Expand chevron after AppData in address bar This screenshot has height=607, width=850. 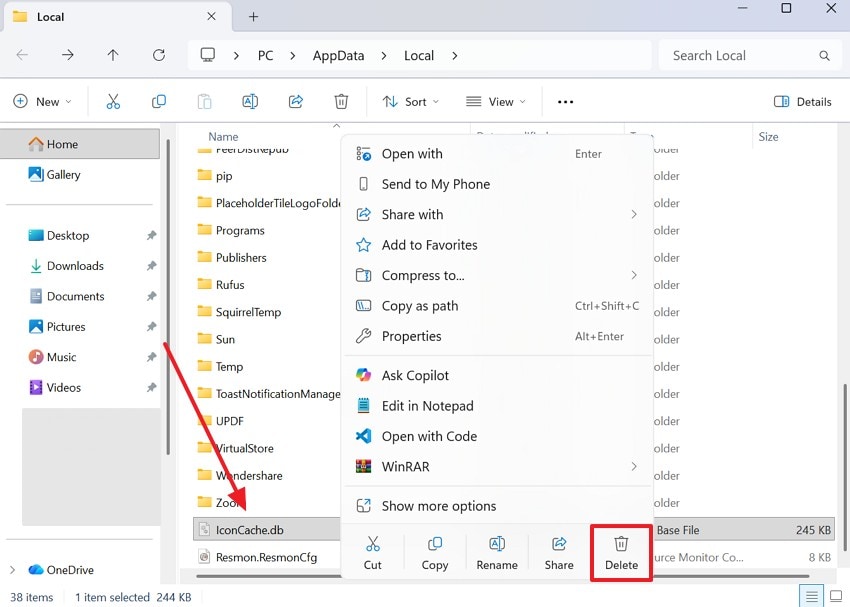coord(384,55)
